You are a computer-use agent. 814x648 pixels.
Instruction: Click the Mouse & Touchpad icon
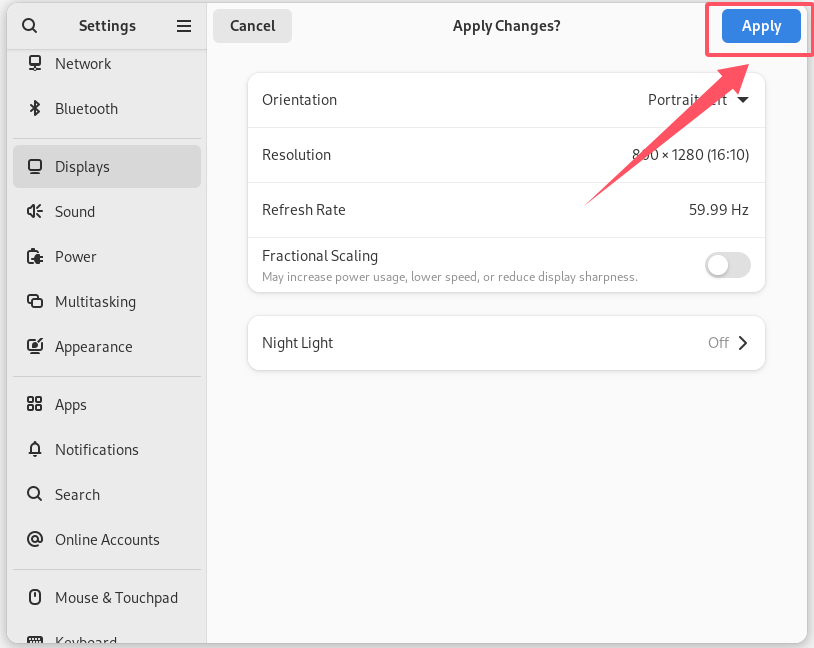[35, 597]
